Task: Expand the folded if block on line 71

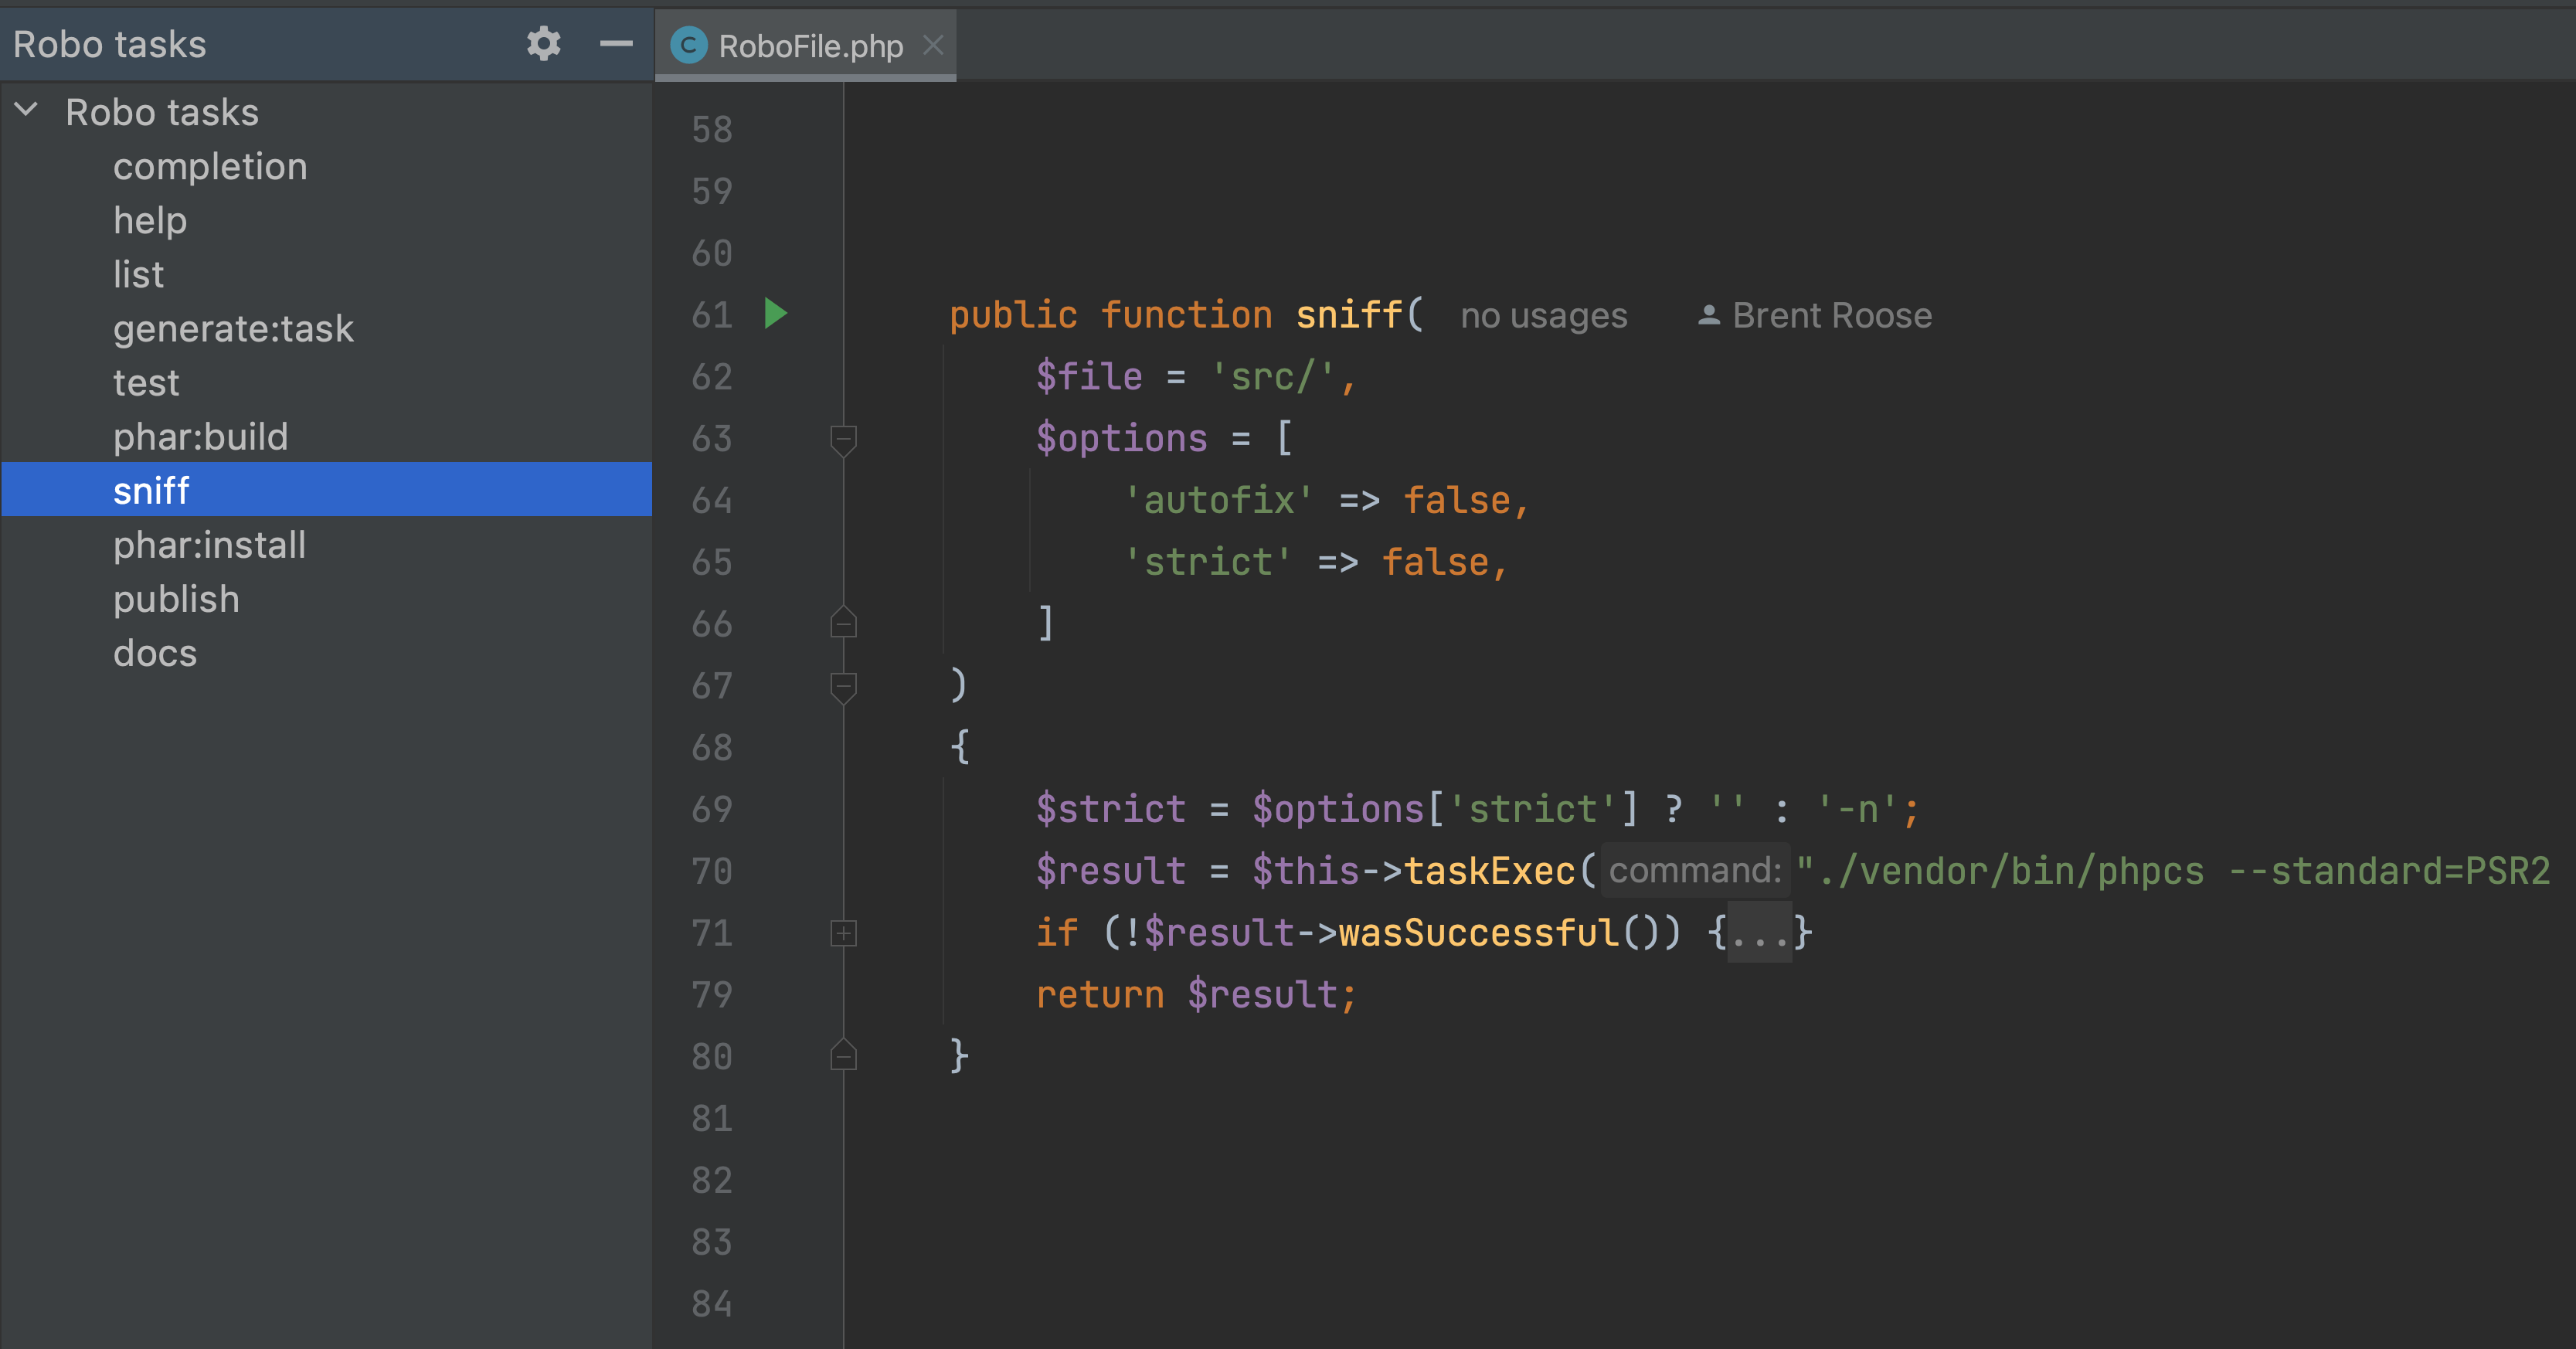Action: point(843,933)
